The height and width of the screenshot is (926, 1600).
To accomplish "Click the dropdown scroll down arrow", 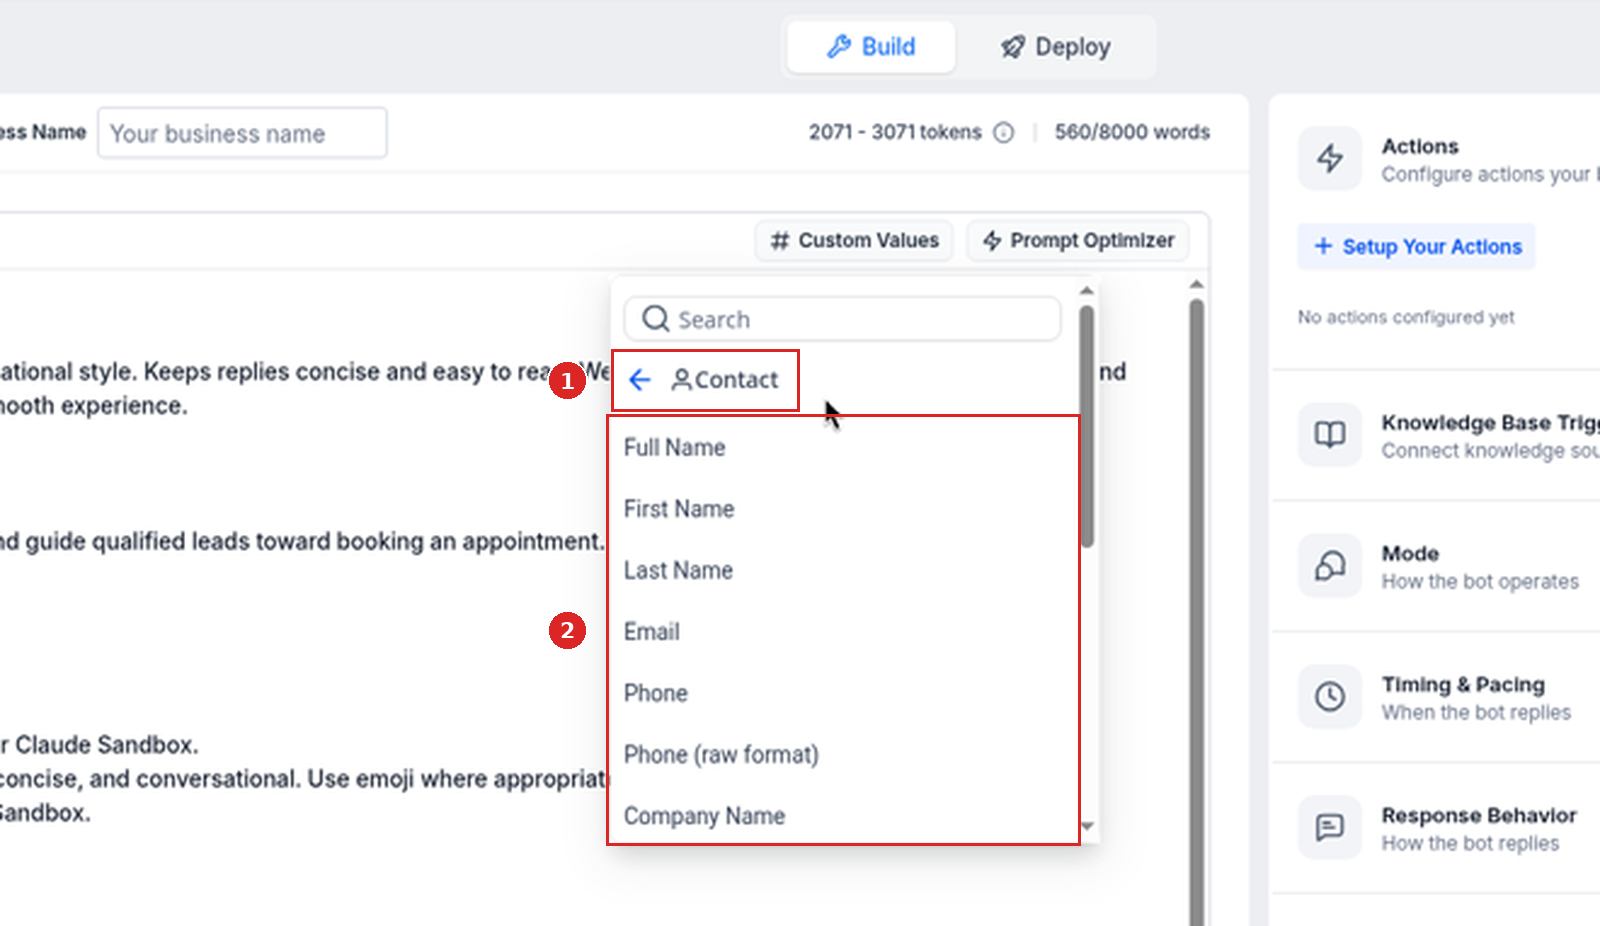I will 1088,827.
